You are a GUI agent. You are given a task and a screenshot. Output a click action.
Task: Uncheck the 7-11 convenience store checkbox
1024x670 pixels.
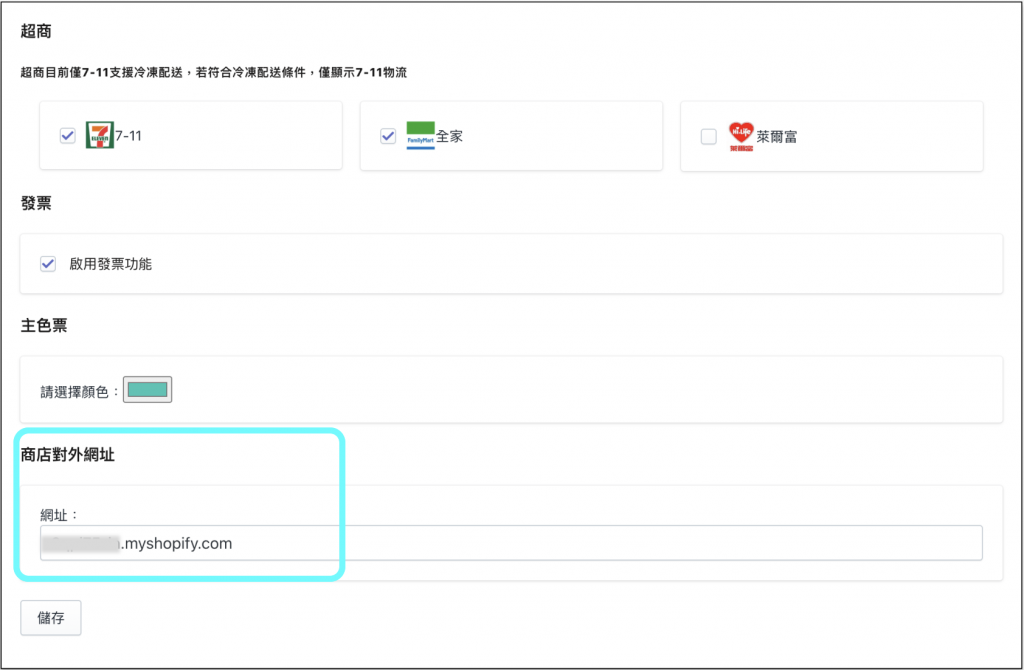tap(68, 136)
